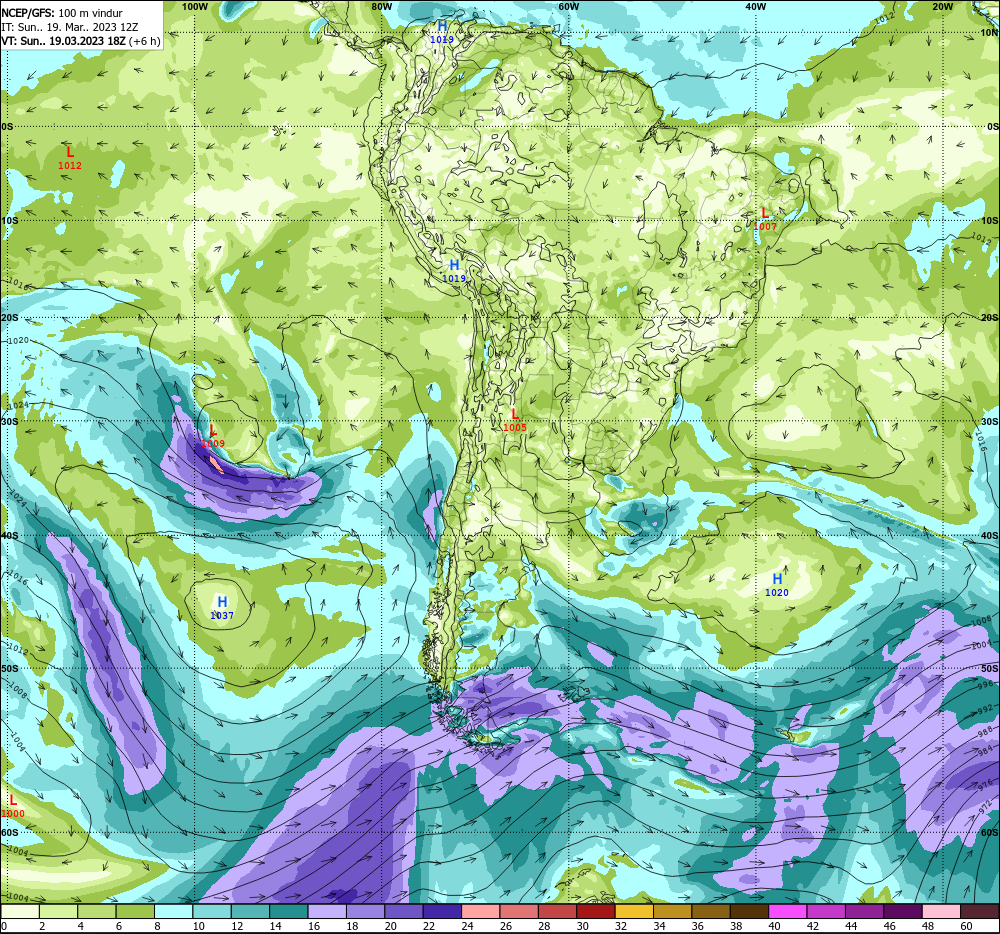Click the 10N latitude label
Screen dimensions: 1000x934
pos(989,32)
